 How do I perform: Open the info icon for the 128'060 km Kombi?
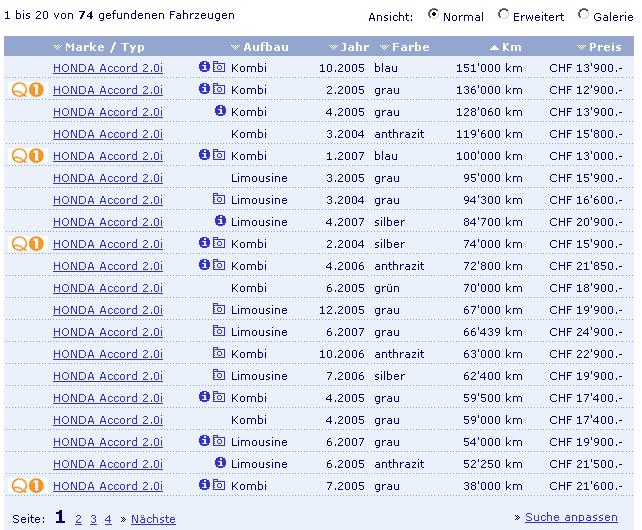click(220, 112)
